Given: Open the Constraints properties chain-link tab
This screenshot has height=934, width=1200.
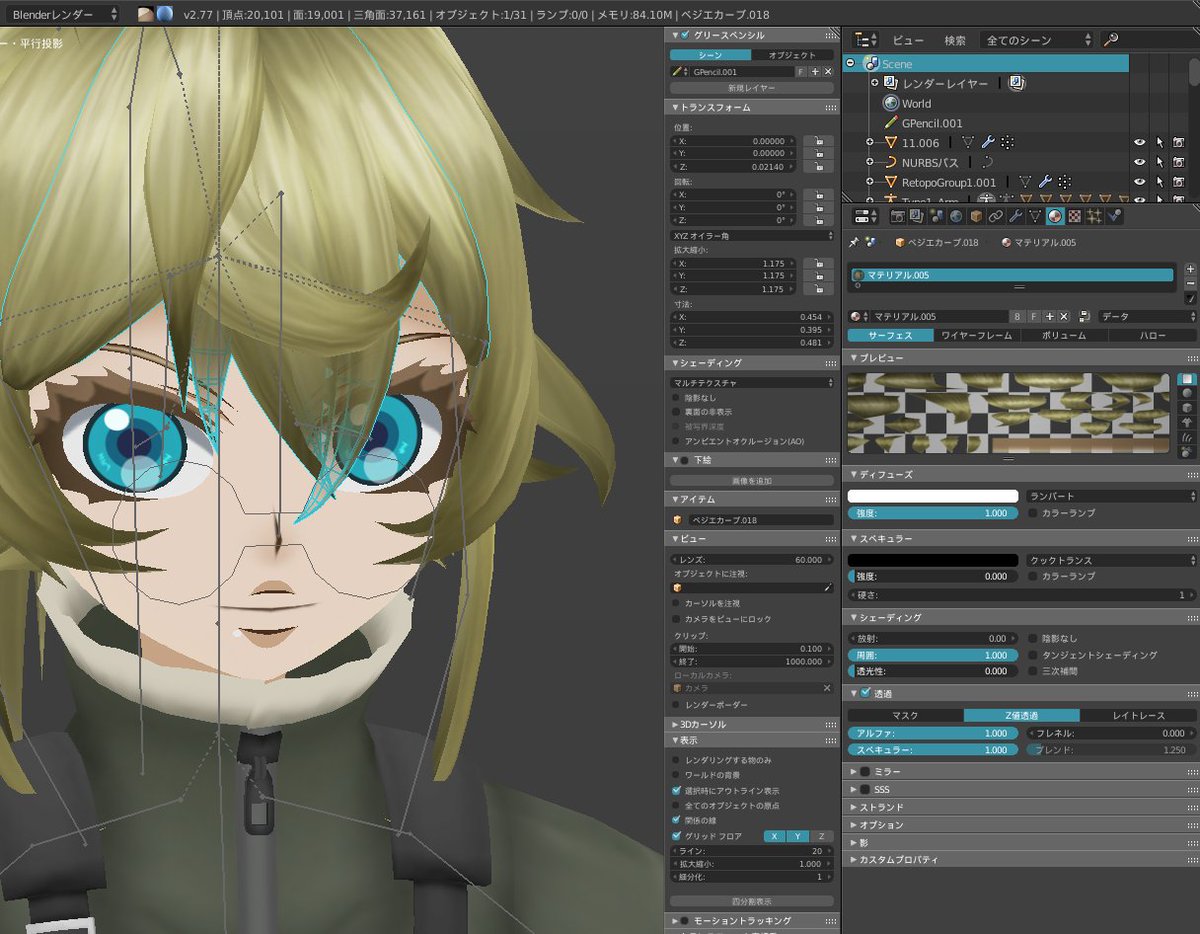Looking at the screenshot, I should coord(995,216).
